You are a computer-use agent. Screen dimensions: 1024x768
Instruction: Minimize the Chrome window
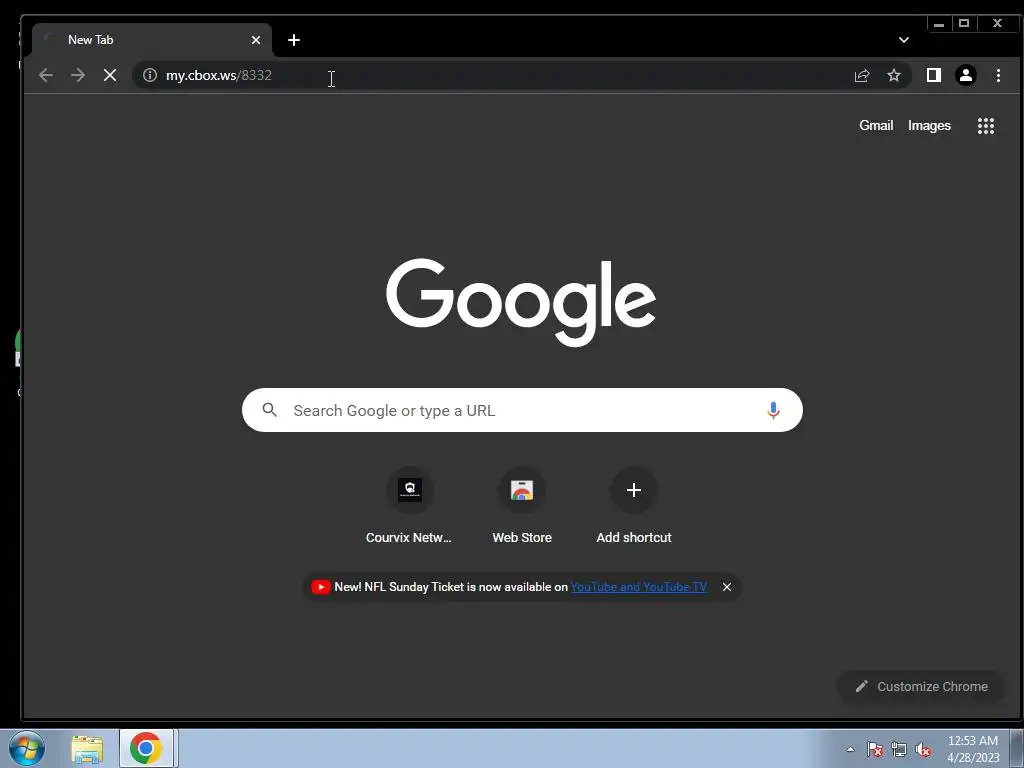tap(938, 24)
